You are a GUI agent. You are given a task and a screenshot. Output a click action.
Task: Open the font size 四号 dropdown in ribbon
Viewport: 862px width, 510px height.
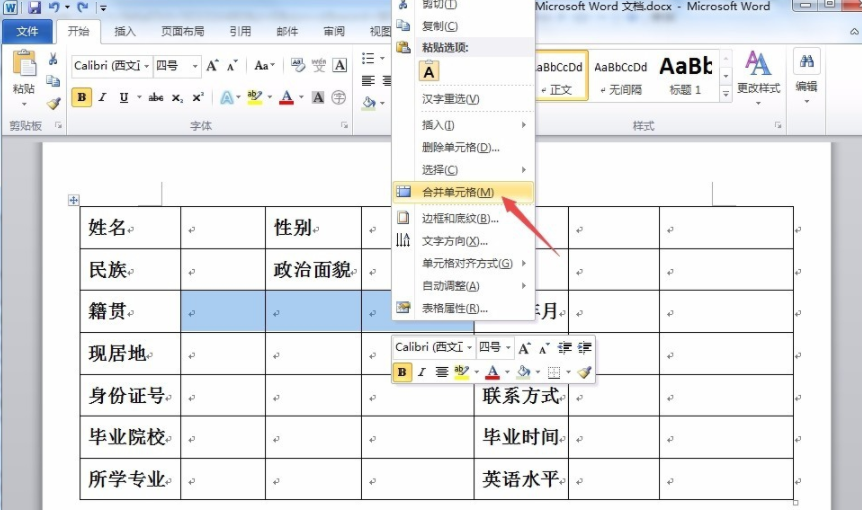point(195,66)
